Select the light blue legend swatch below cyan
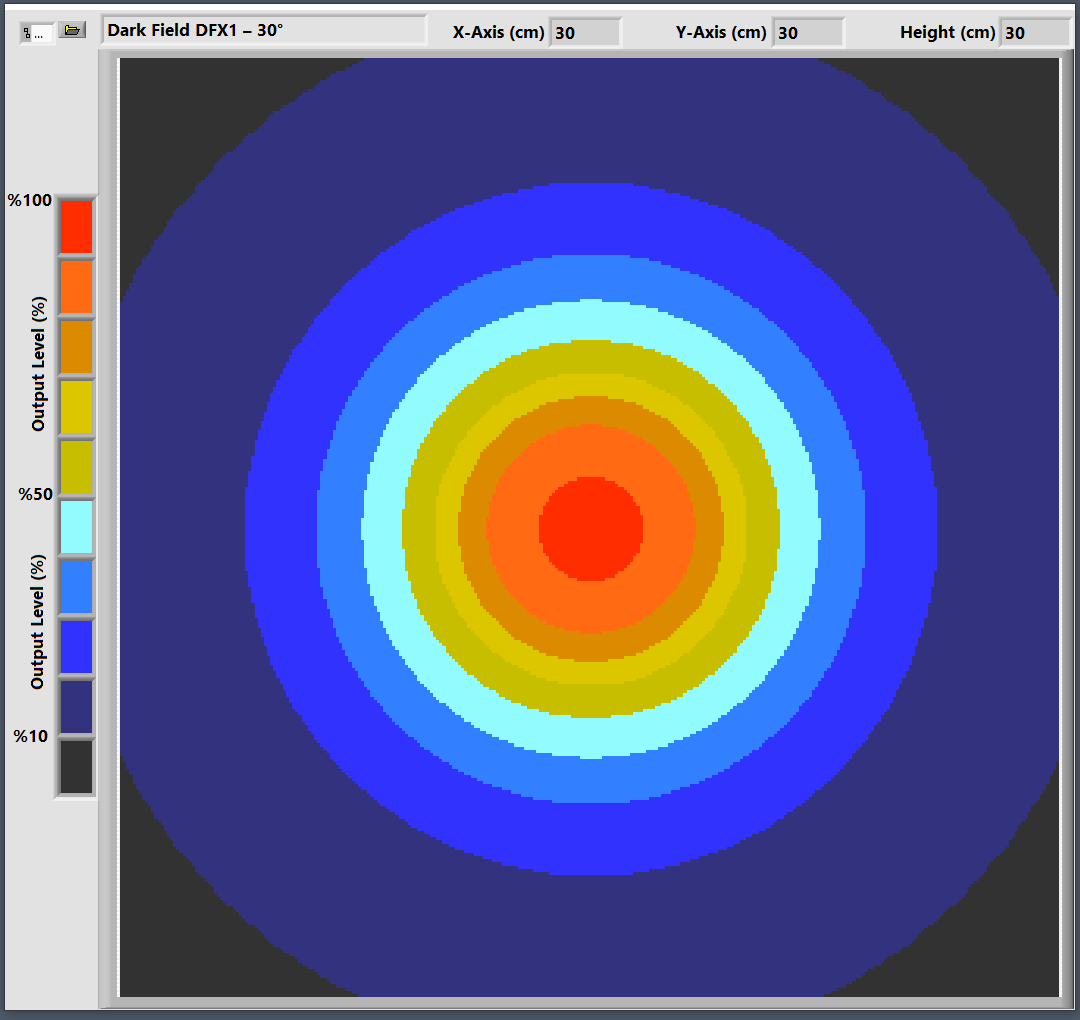 coord(76,587)
